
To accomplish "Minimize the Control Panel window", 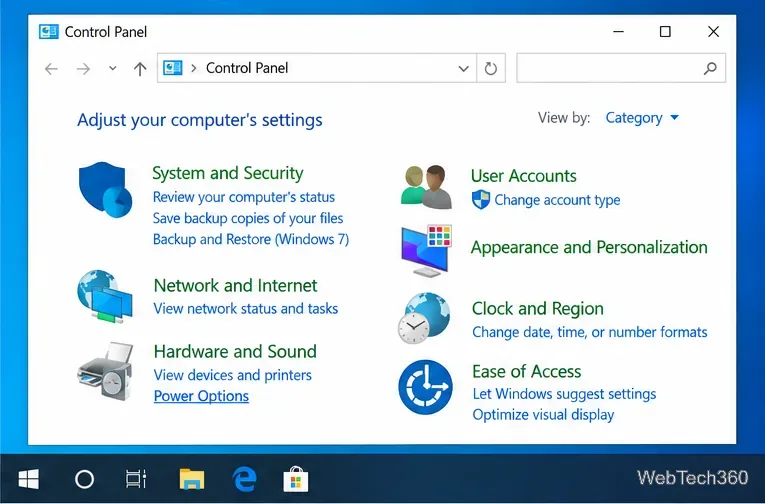I will pyautogui.click(x=618, y=32).
